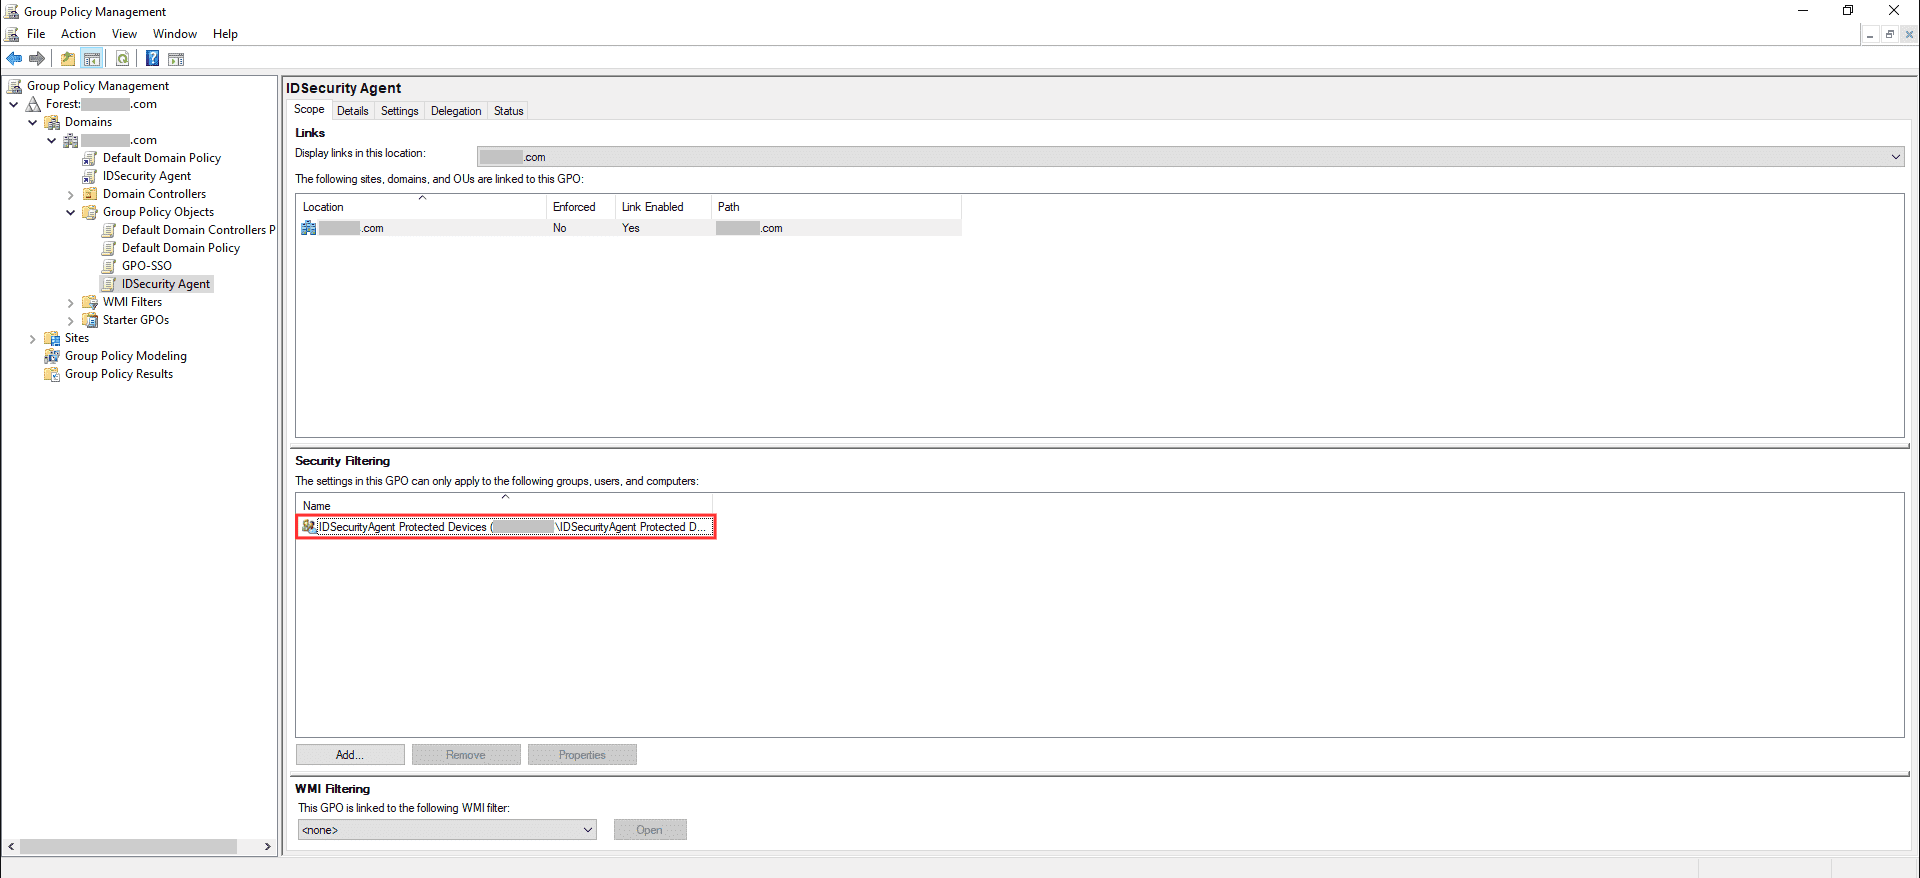Collapse the Domains node
Viewport: 1920px width, 878px height.
[33, 122]
